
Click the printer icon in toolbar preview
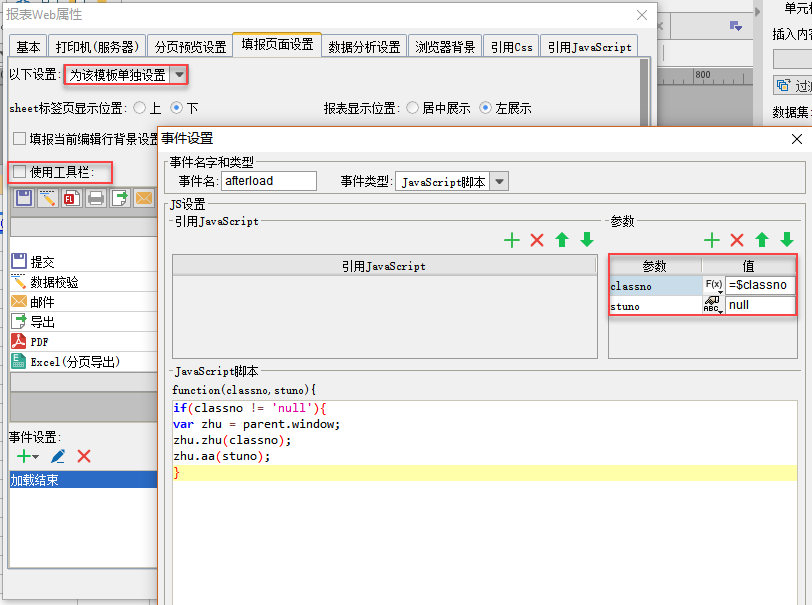(x=96, y=198)
